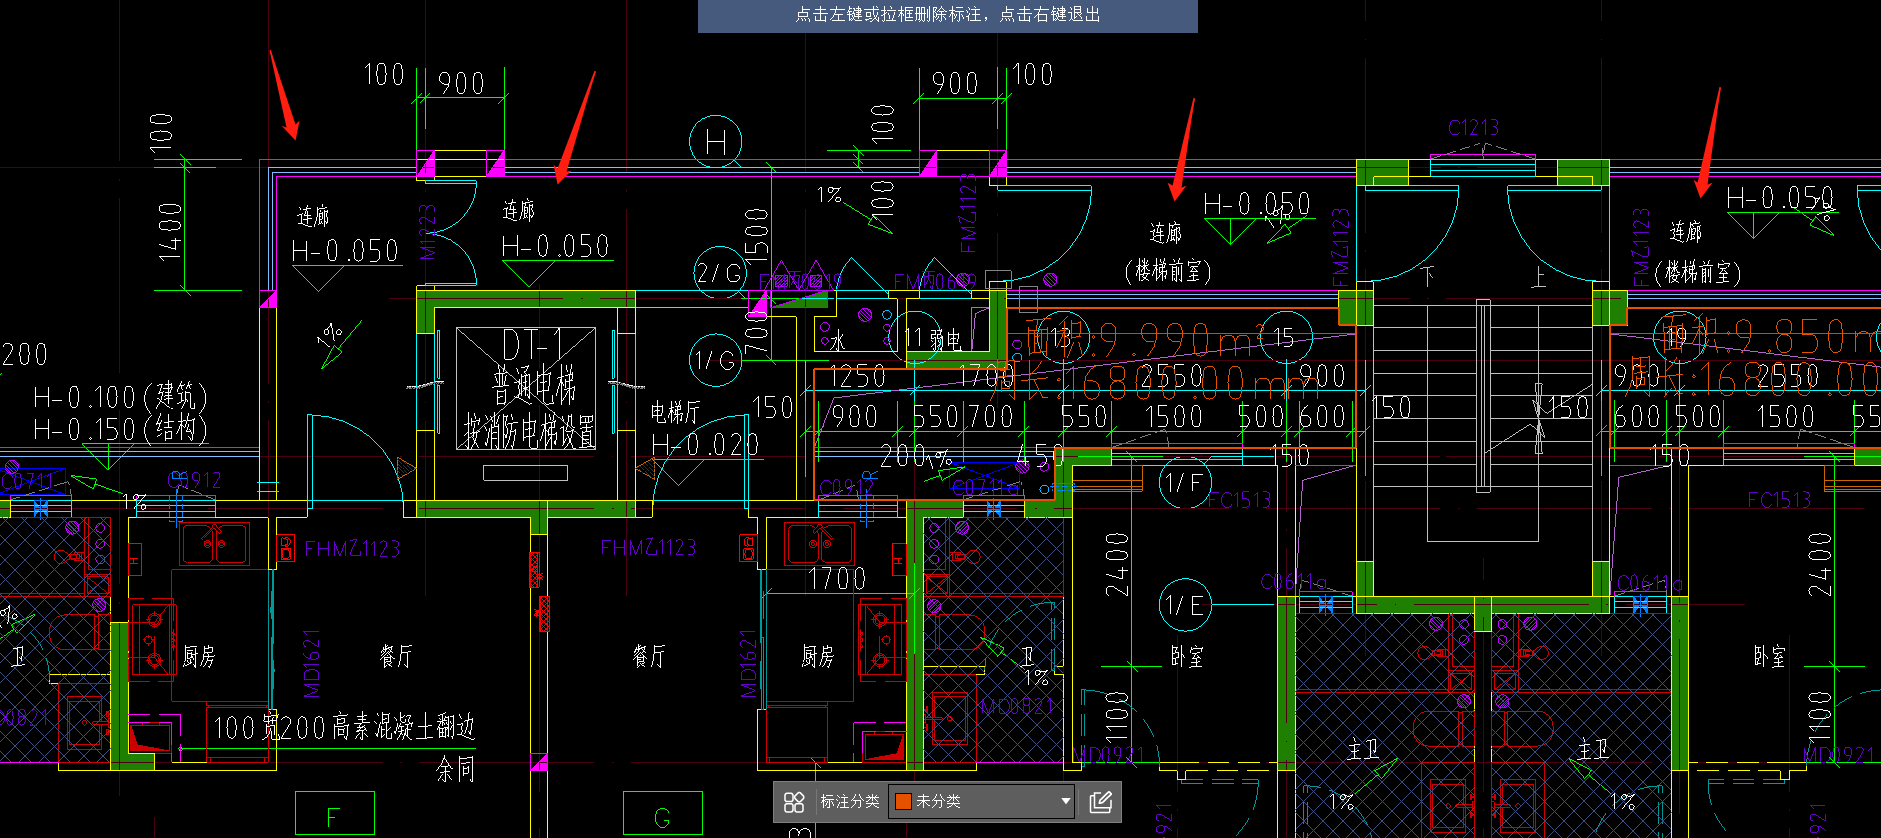1881x838 pixels.
Task: Click the edit annotation layers icon
Action: tap(1100, 802)
